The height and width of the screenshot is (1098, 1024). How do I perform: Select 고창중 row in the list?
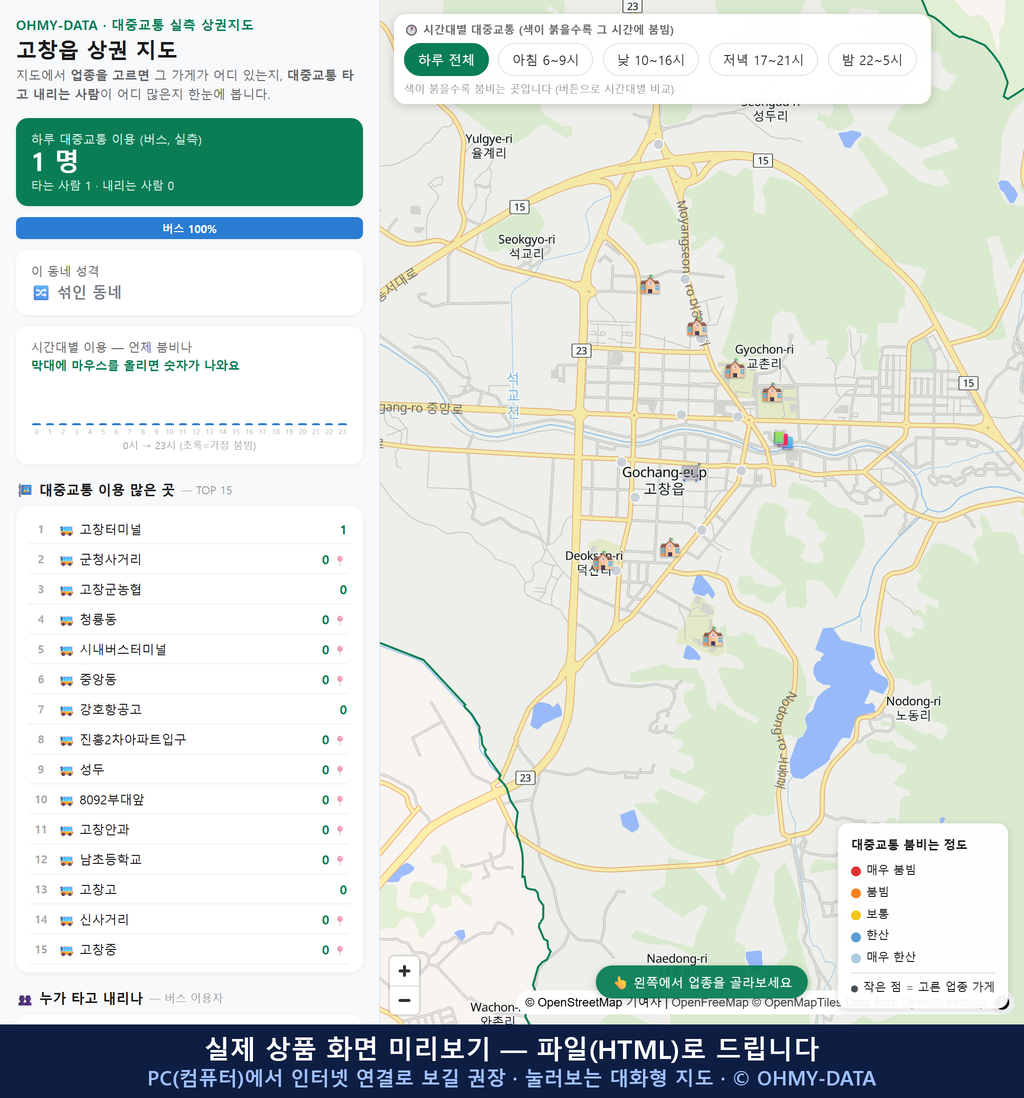189,950
